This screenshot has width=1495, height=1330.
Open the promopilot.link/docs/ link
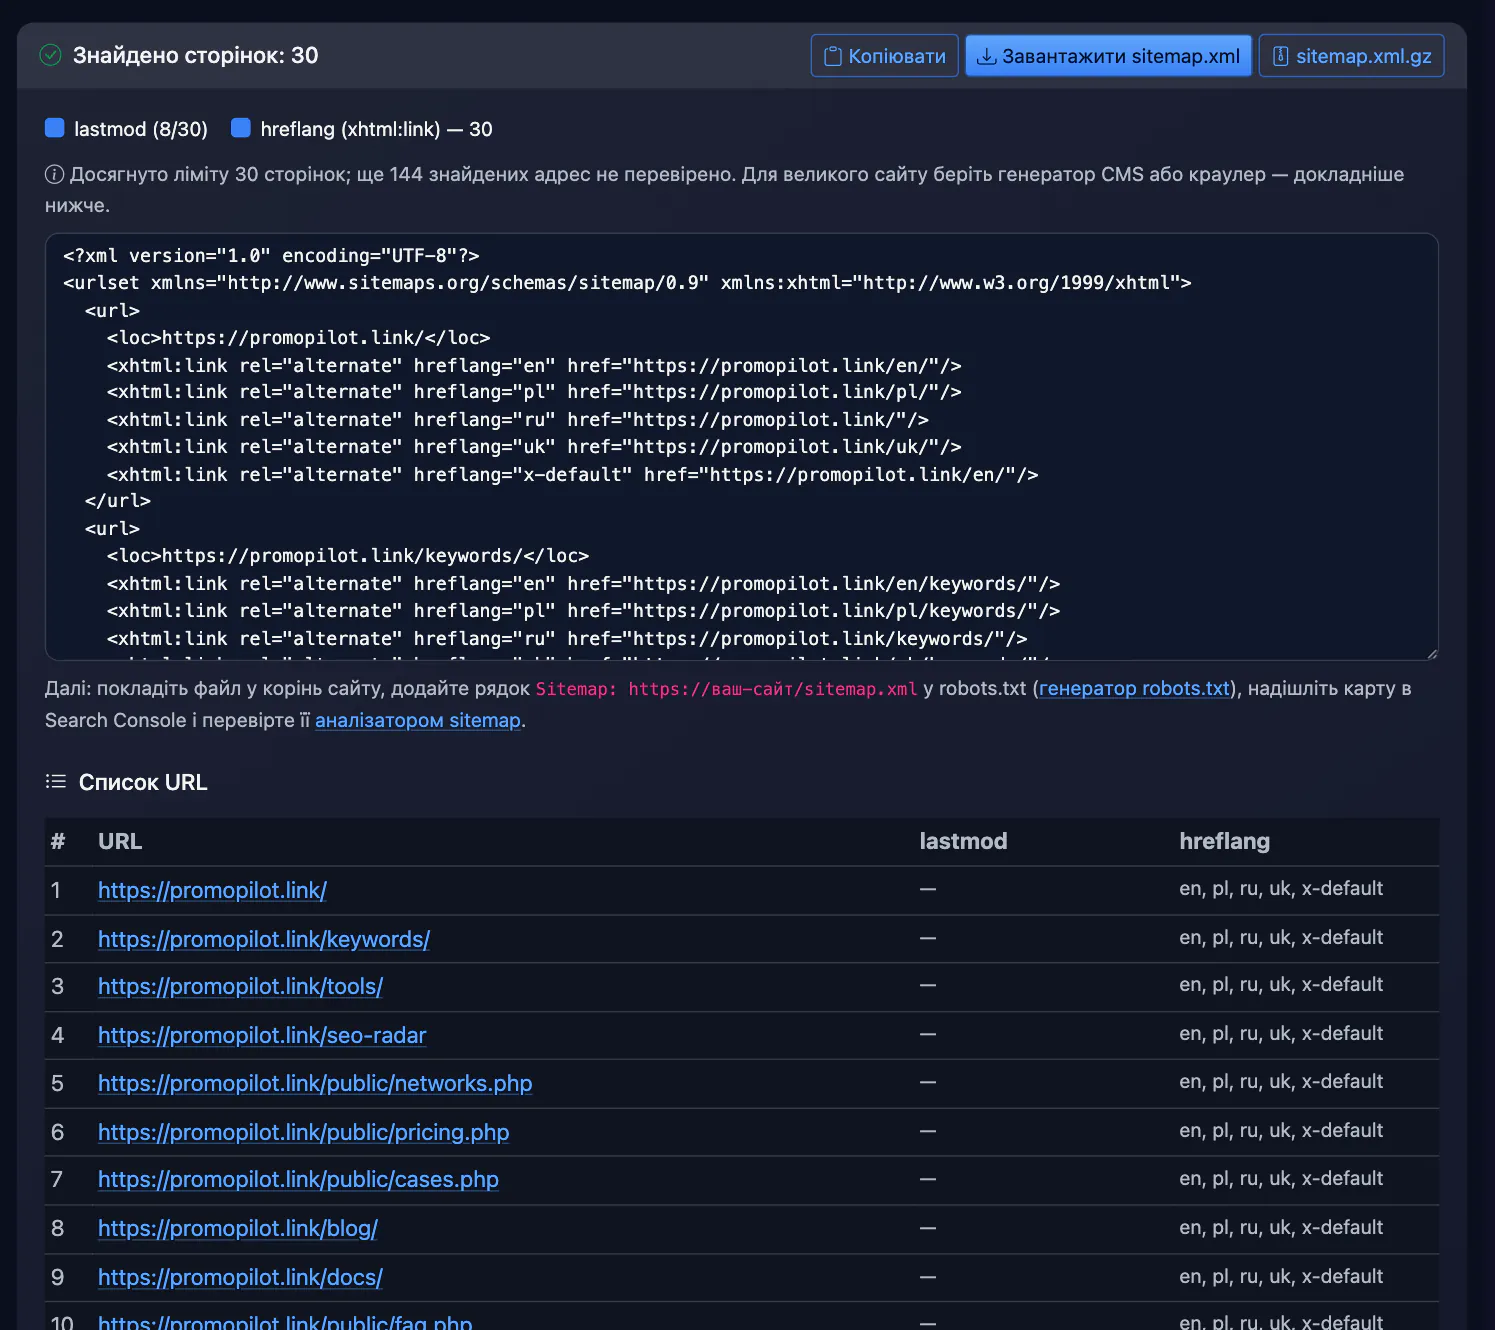pos(240,1278)
